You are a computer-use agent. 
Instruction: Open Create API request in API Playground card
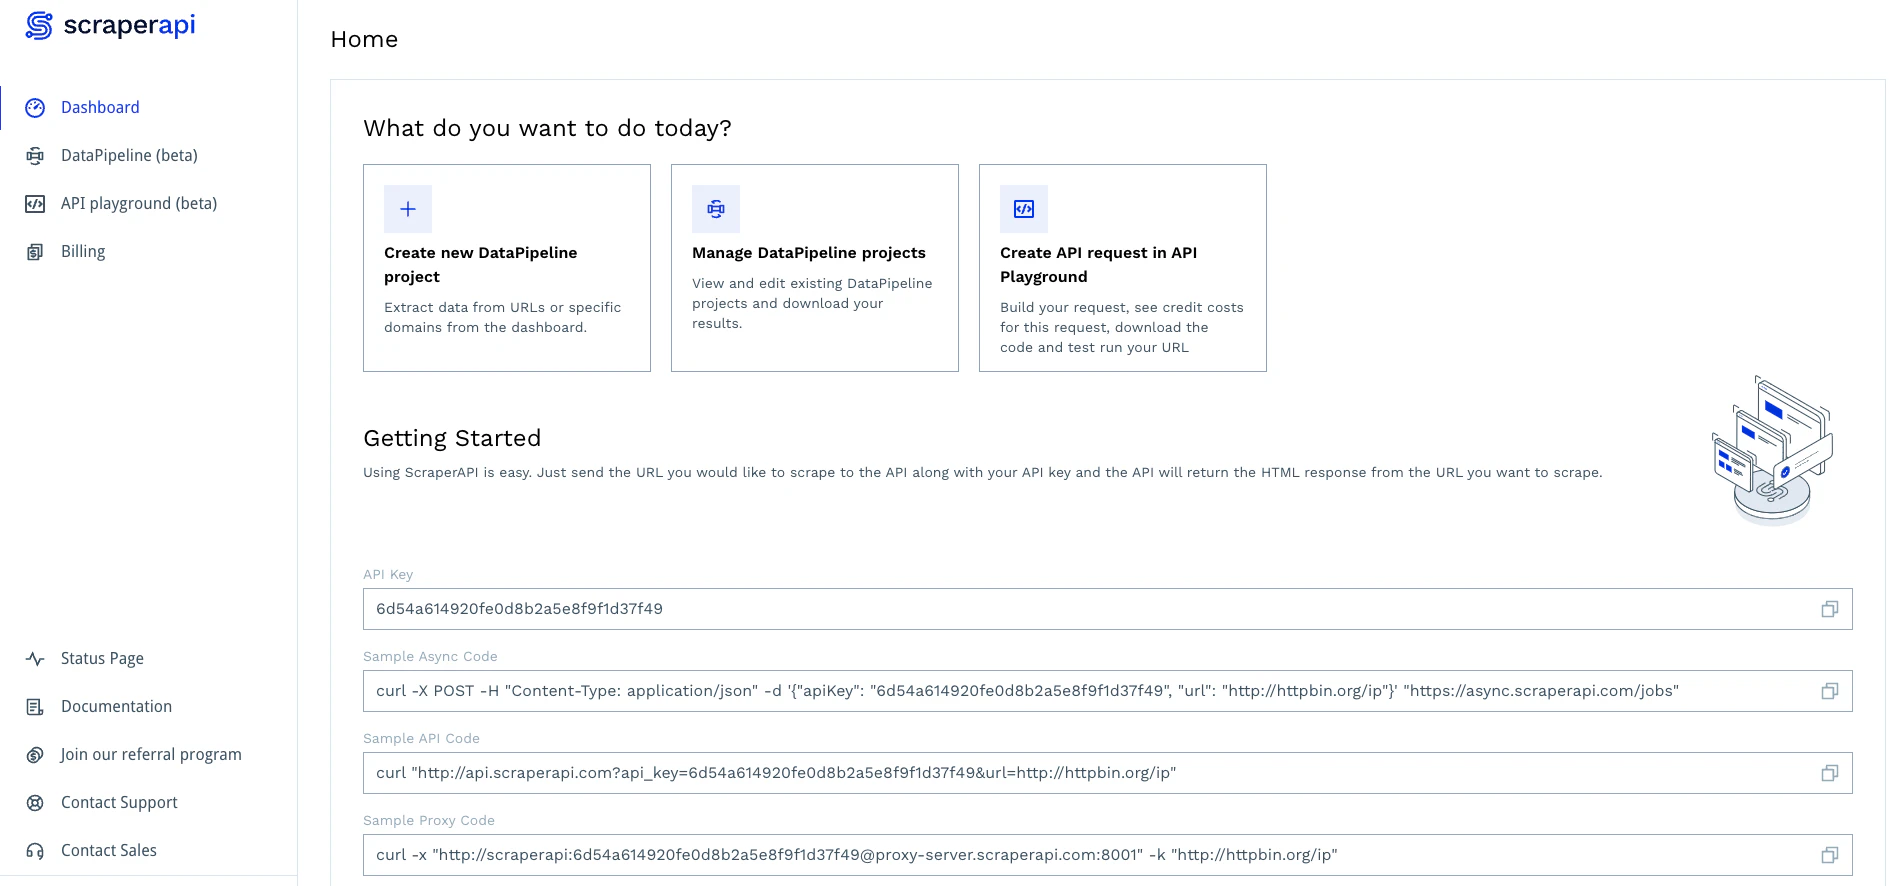tap(1122, 268)
